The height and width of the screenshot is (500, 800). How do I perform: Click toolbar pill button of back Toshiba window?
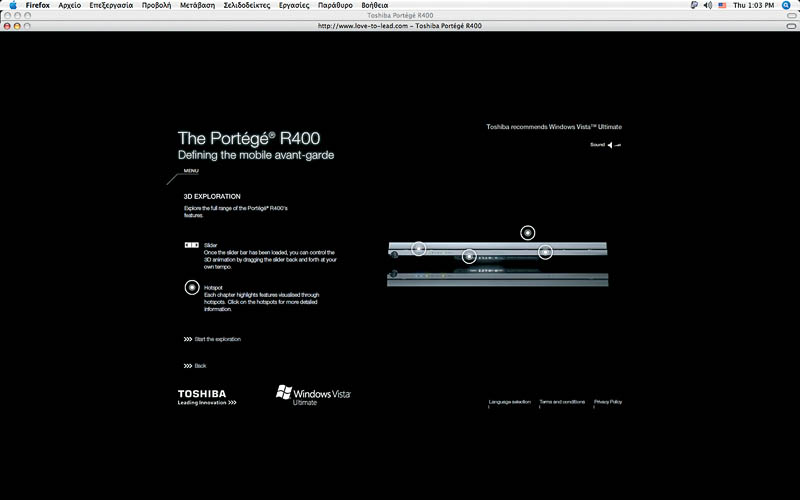[791, 15]
